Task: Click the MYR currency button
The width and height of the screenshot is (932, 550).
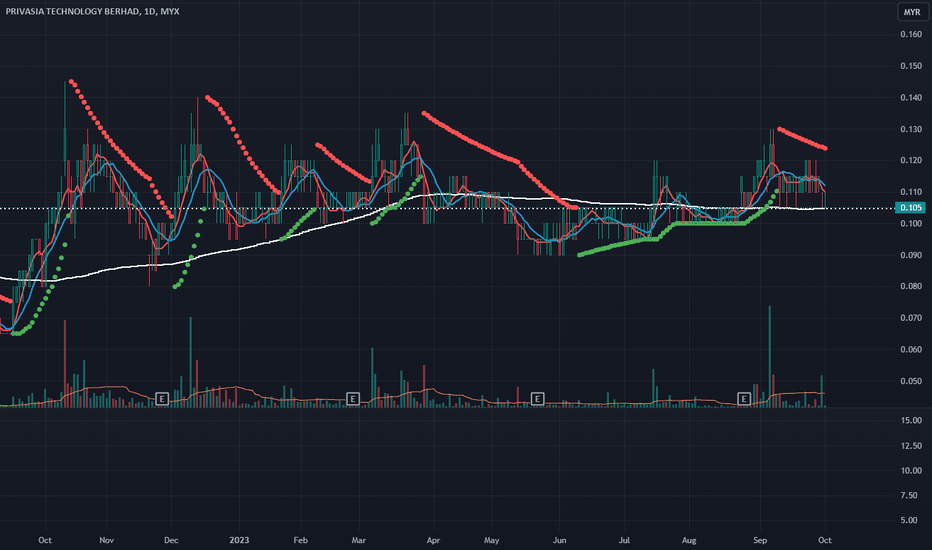Action: click(912, 12)
